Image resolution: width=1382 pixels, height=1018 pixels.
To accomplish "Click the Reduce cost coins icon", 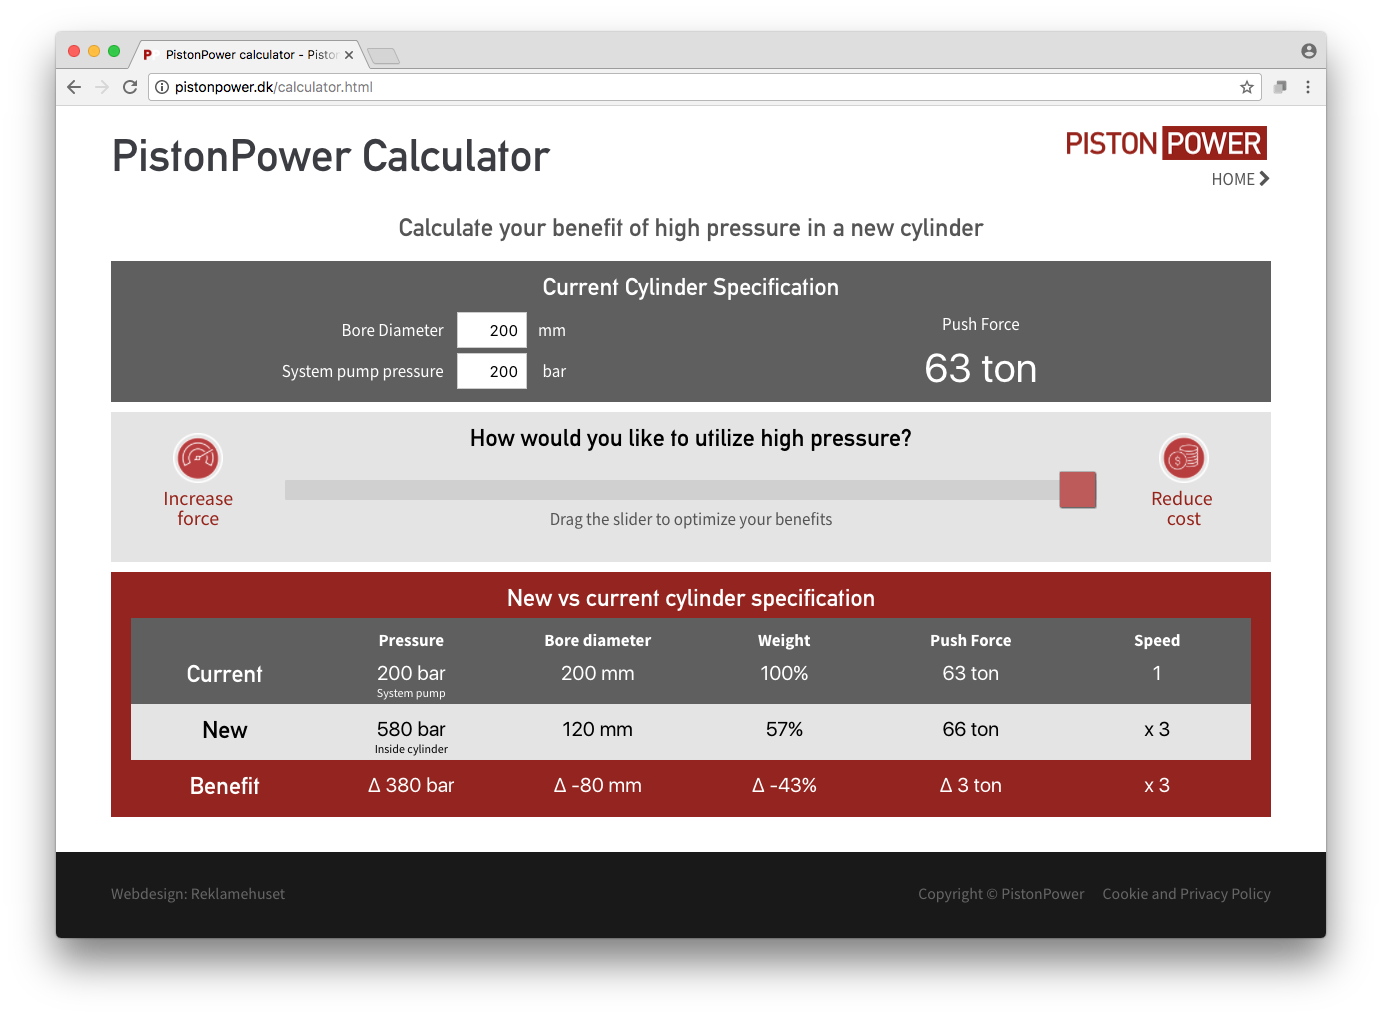I will pos(1184,458).
